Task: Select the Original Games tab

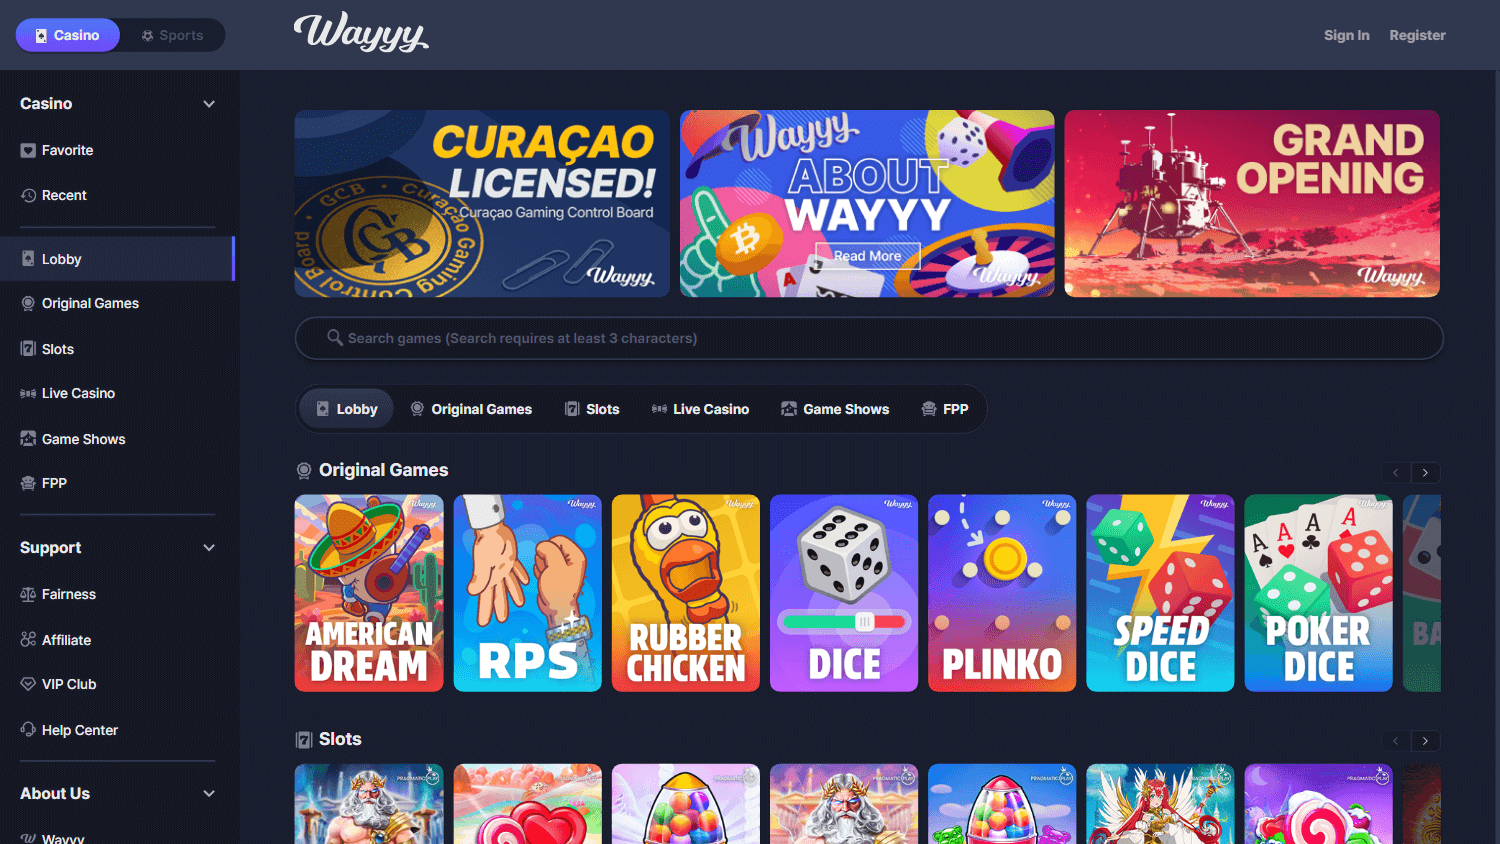Action: click(471, 409)
